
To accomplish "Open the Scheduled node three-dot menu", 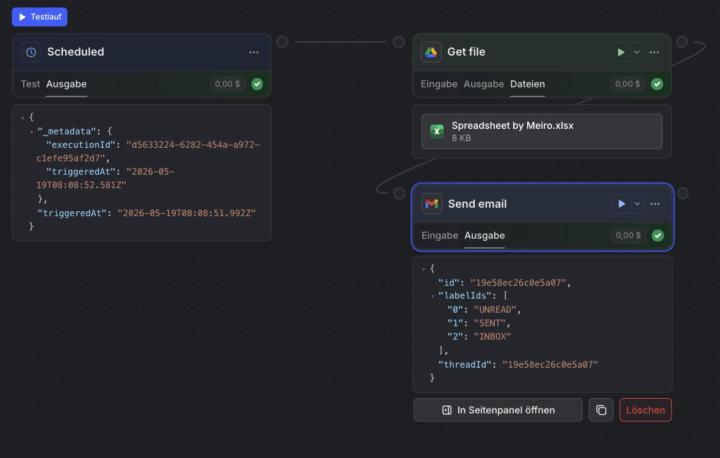I will point(254,52).
